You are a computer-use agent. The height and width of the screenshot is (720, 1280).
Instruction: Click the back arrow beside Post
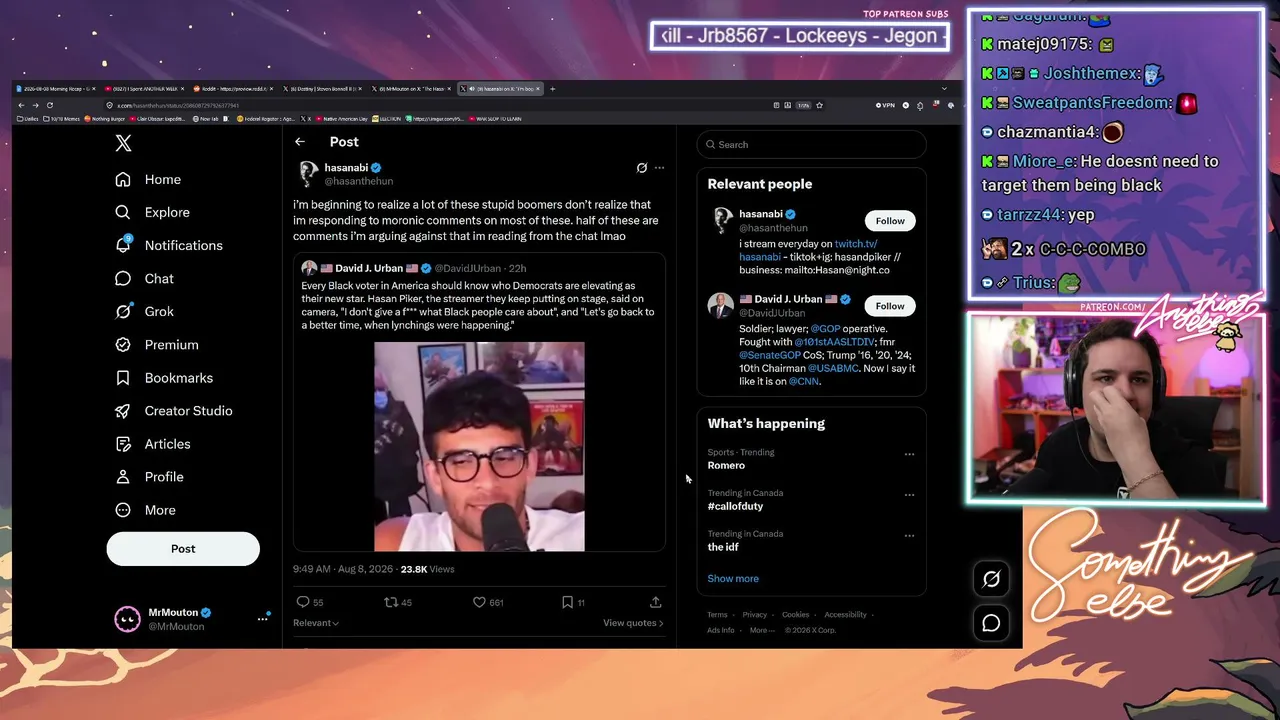click(300, 142)
